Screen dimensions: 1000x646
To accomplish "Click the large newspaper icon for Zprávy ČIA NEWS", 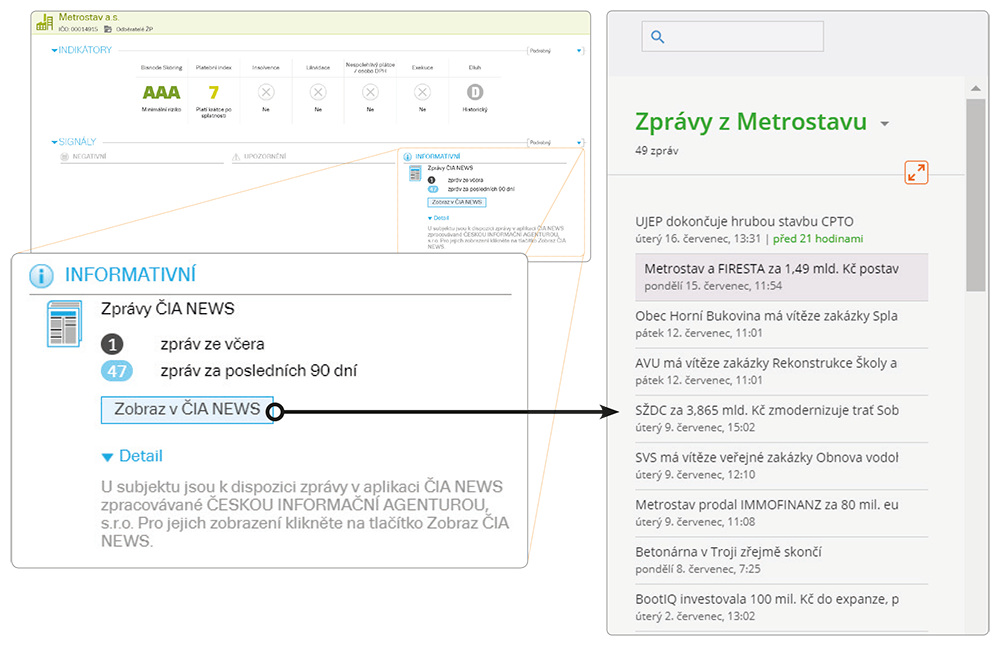I will point(65,323).
